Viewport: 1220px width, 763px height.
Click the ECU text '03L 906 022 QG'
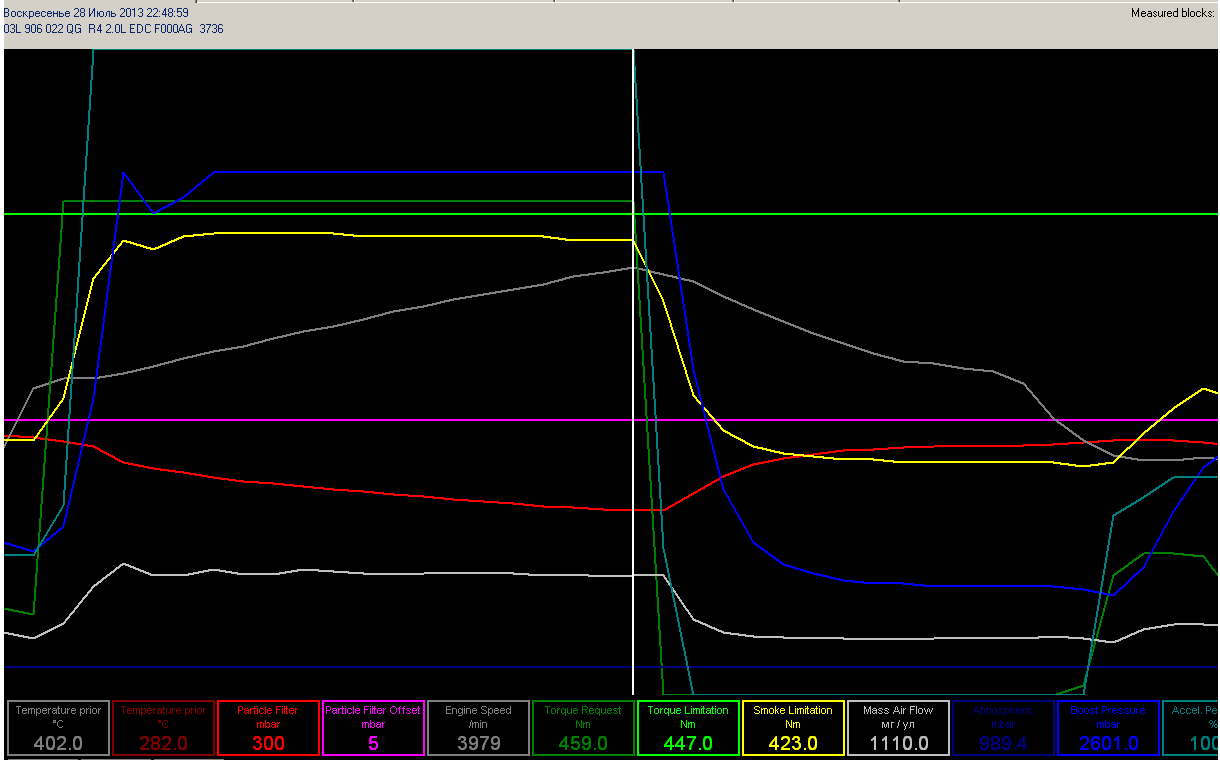(x=43, y=29)
